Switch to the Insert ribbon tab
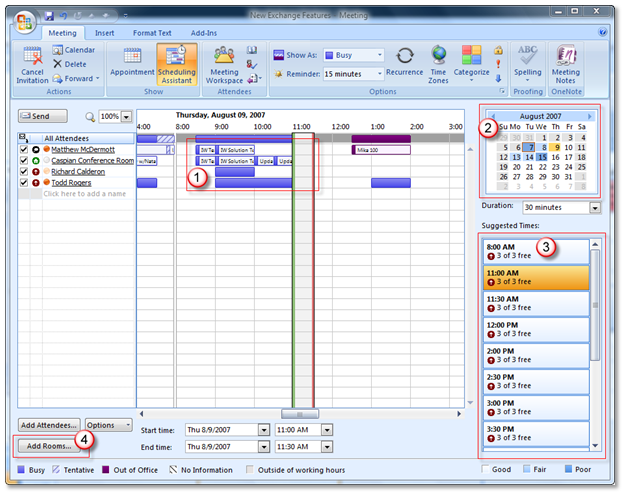 pyautogui.click(x=104, y=33)
